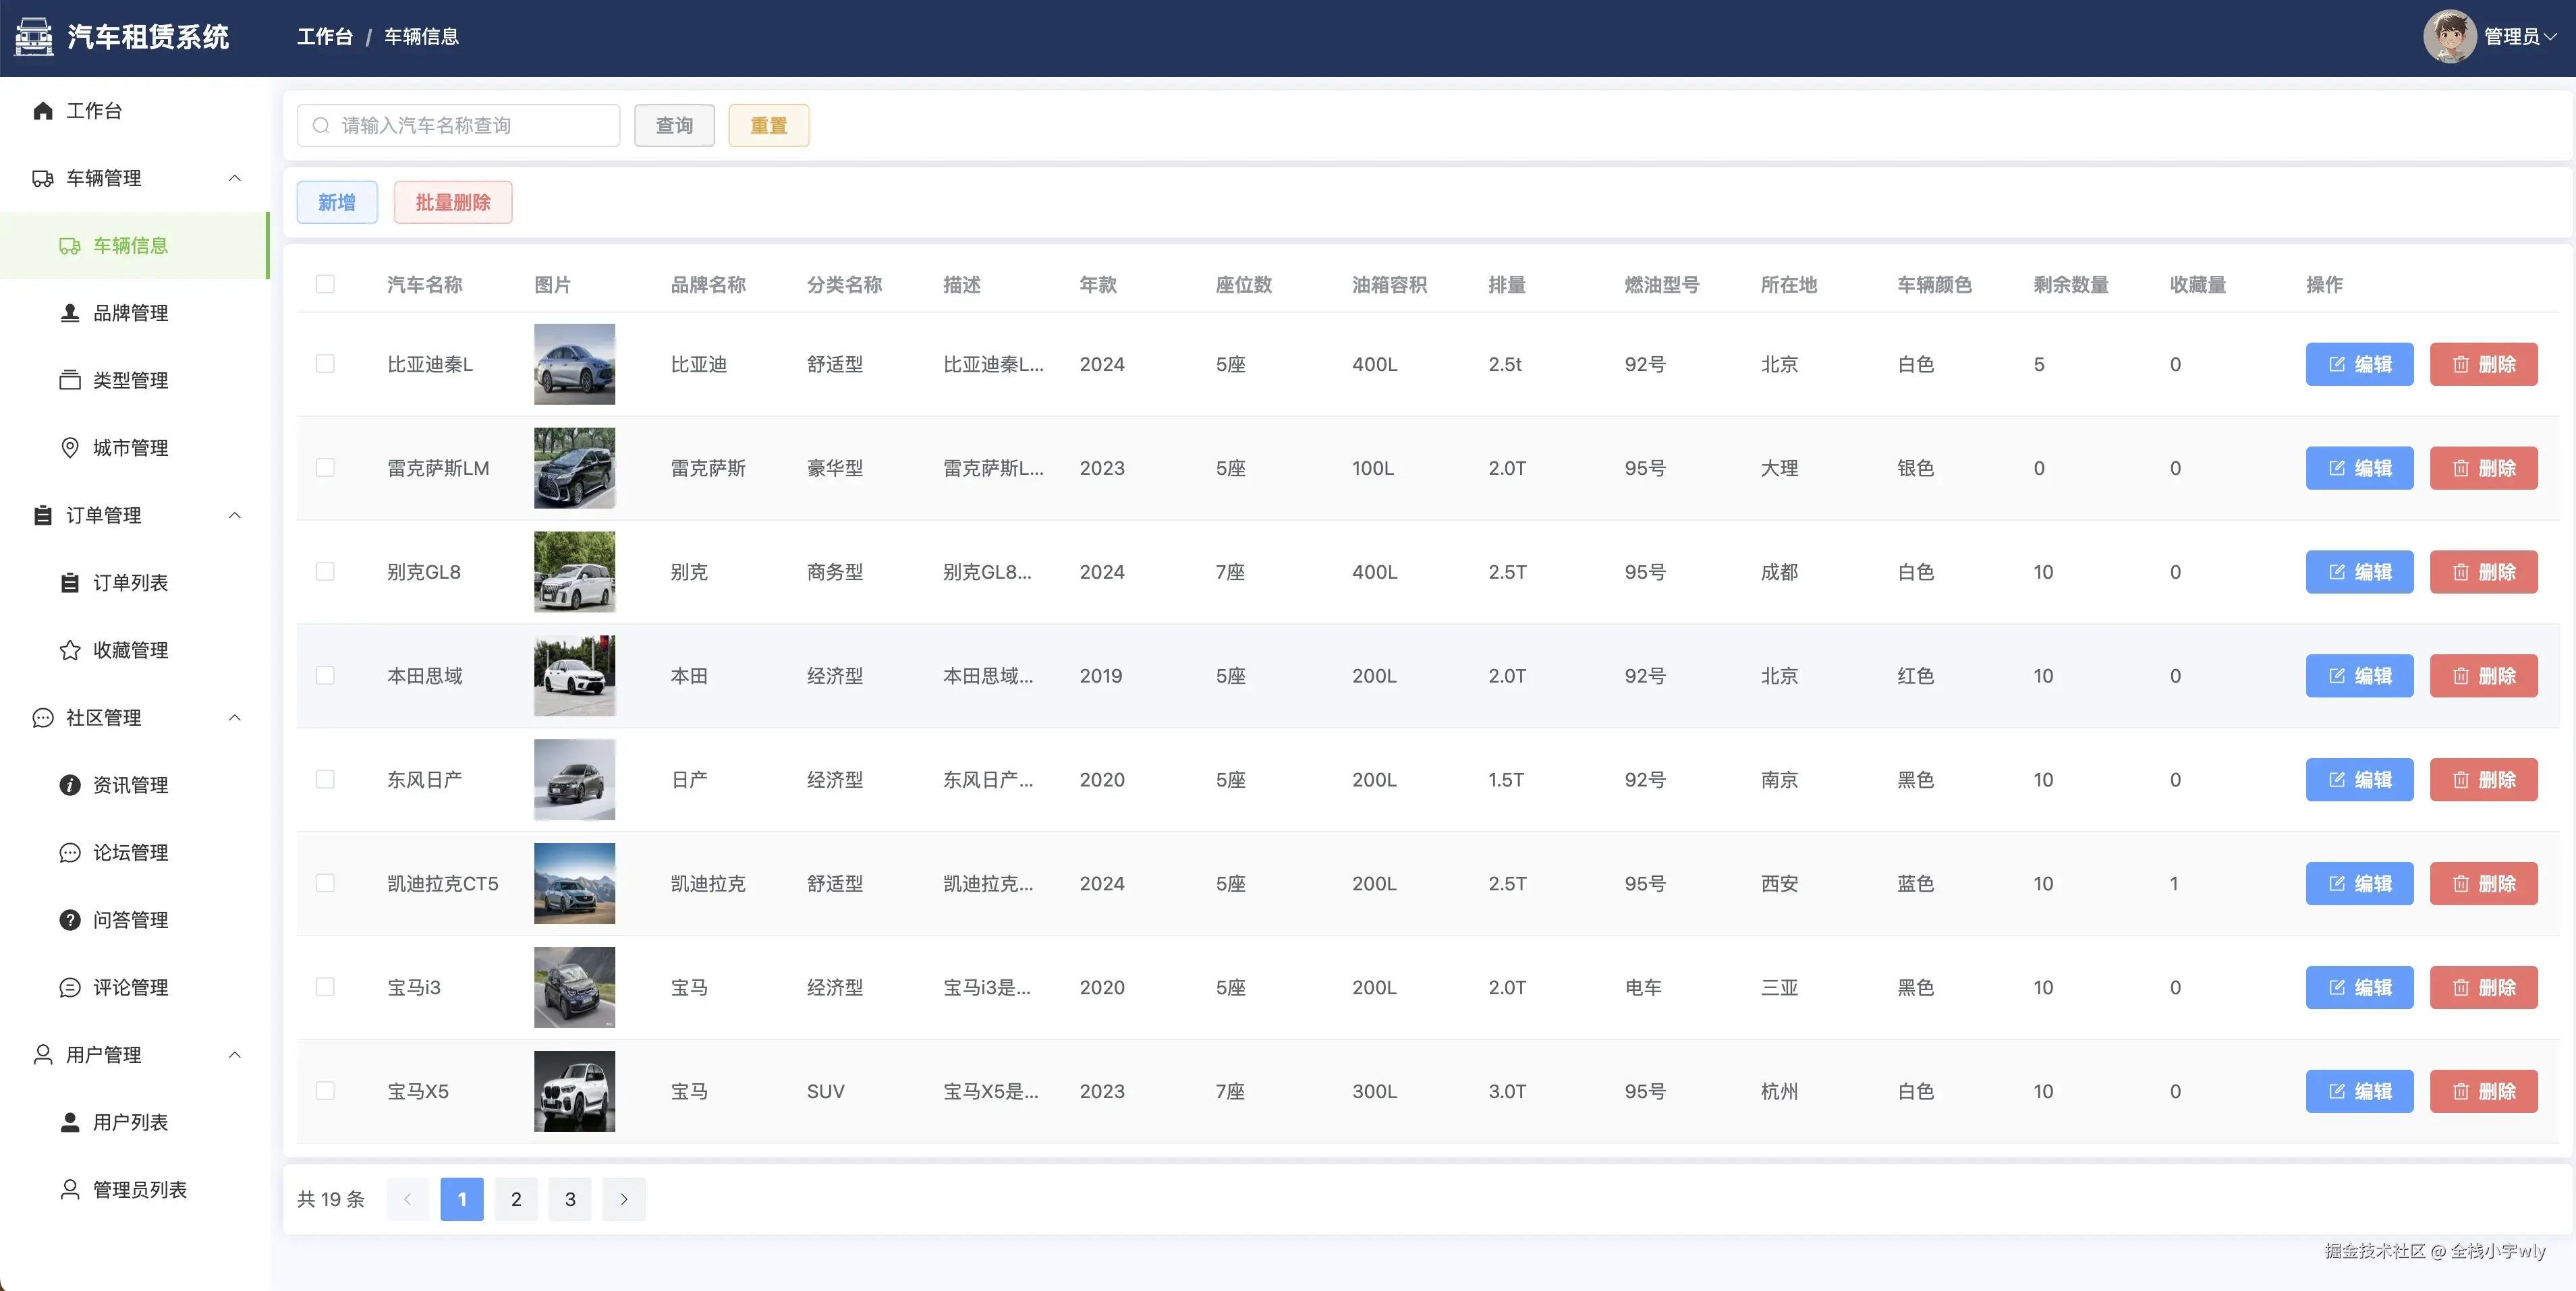Image resolution: width=2576 pixels, height=1291 pixels.
Task: Open the 管理员 dropdown in header
Action: click(x=2519, y=37)
